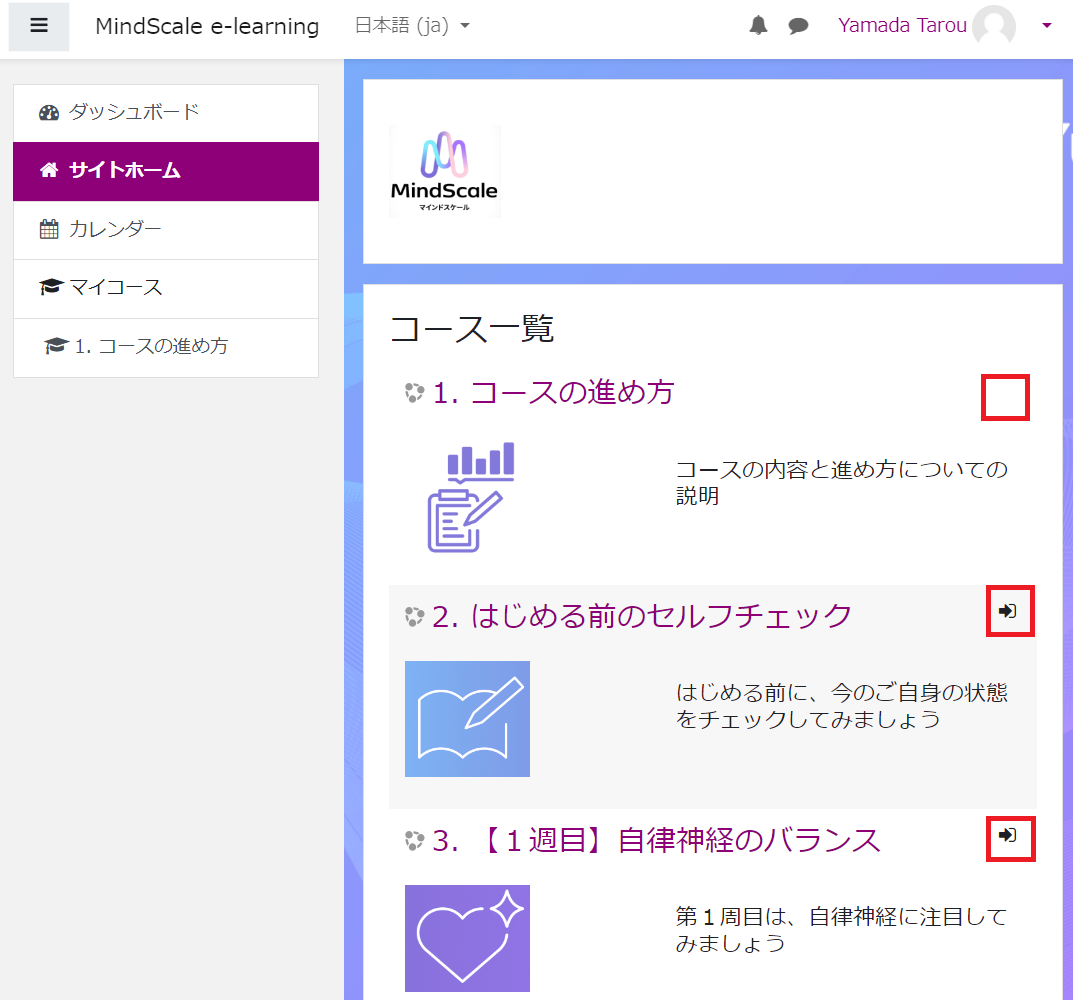Expand the user menu dropdown arrow
Screen dimensions: 1073x1000
click(x=1046, y=26)
